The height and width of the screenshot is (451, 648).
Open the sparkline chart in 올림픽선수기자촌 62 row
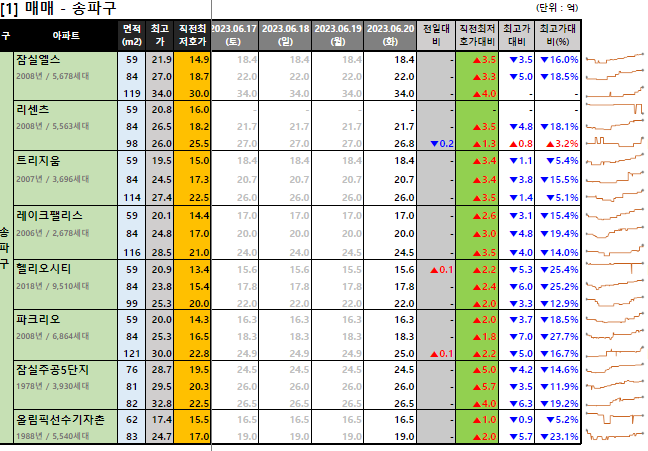pyautogui.click(x=615, y=418)
